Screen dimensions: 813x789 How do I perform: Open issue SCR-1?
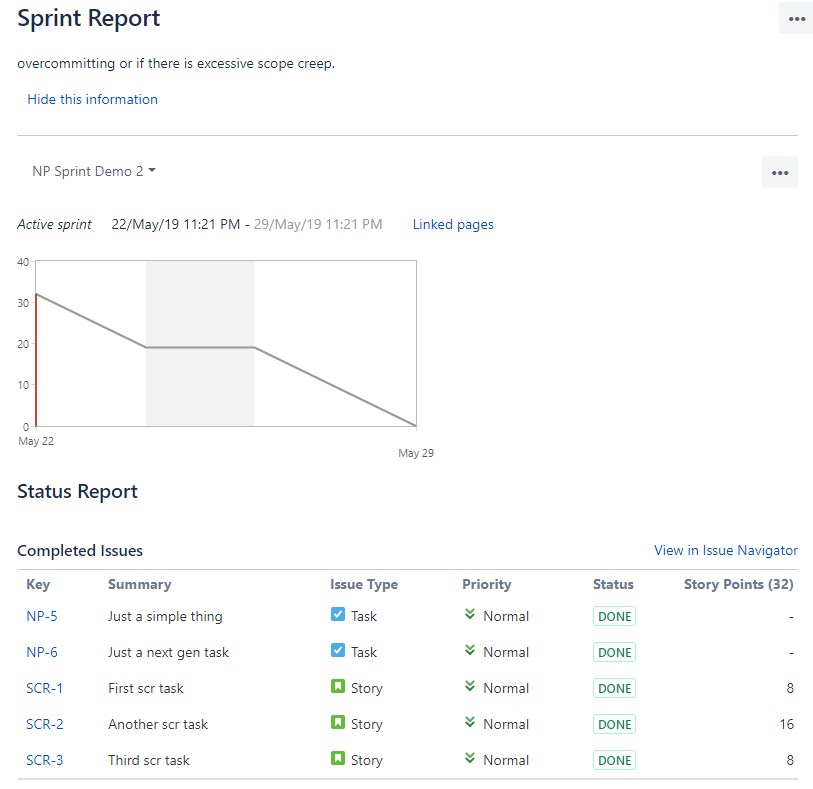click(45, 688)
